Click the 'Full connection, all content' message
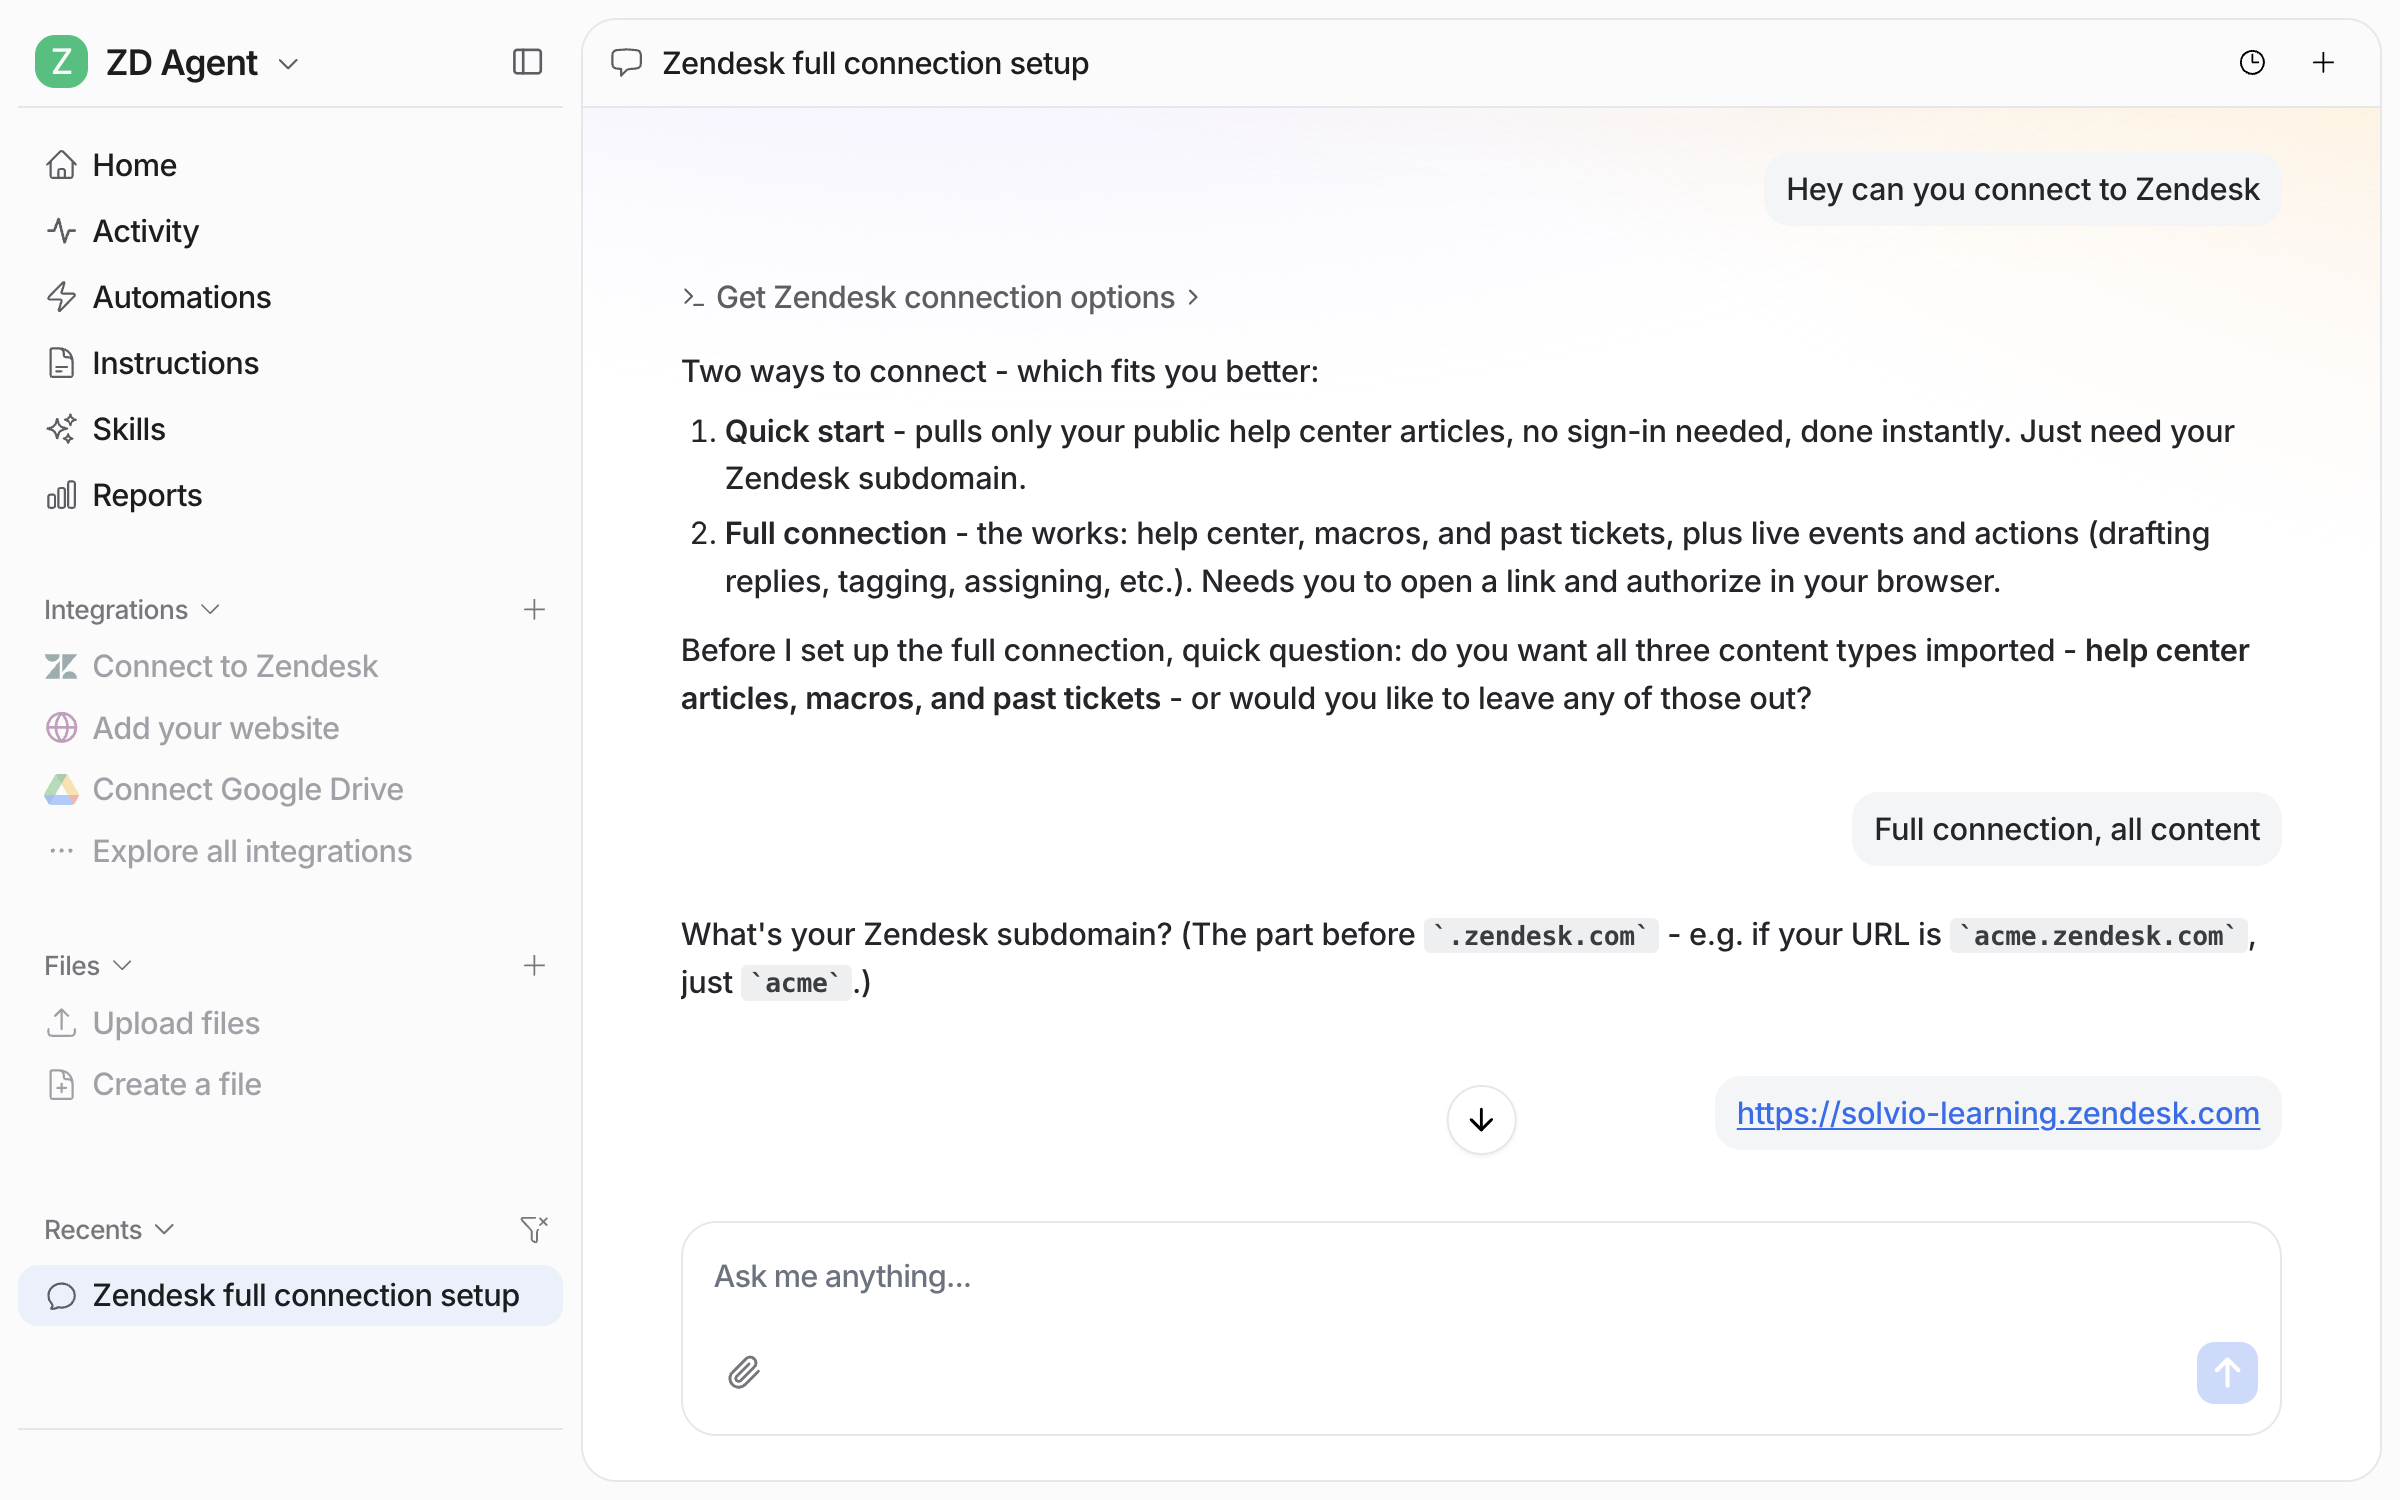This screenshot has width=2400, height=1500. click(x=2066, y=829)
